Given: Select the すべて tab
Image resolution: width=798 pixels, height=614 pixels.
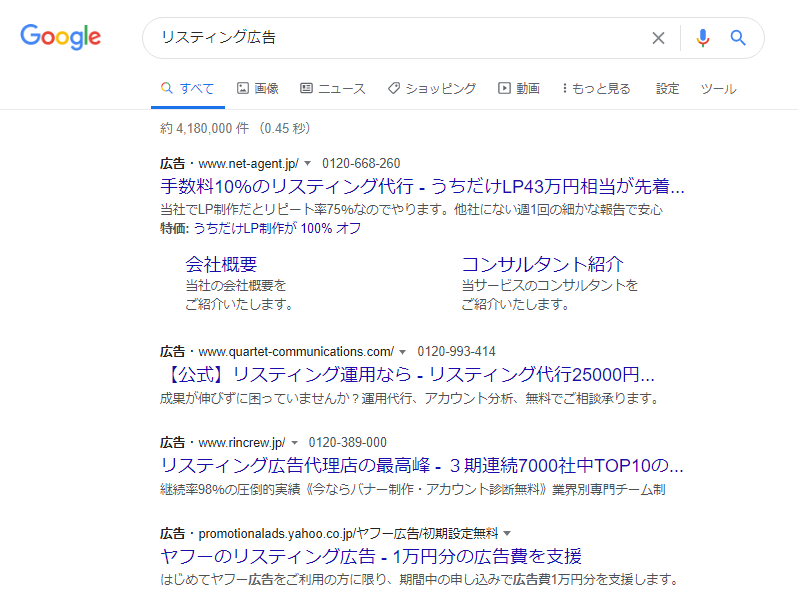Looking at the screenshot, I should (x=187, y=89).
